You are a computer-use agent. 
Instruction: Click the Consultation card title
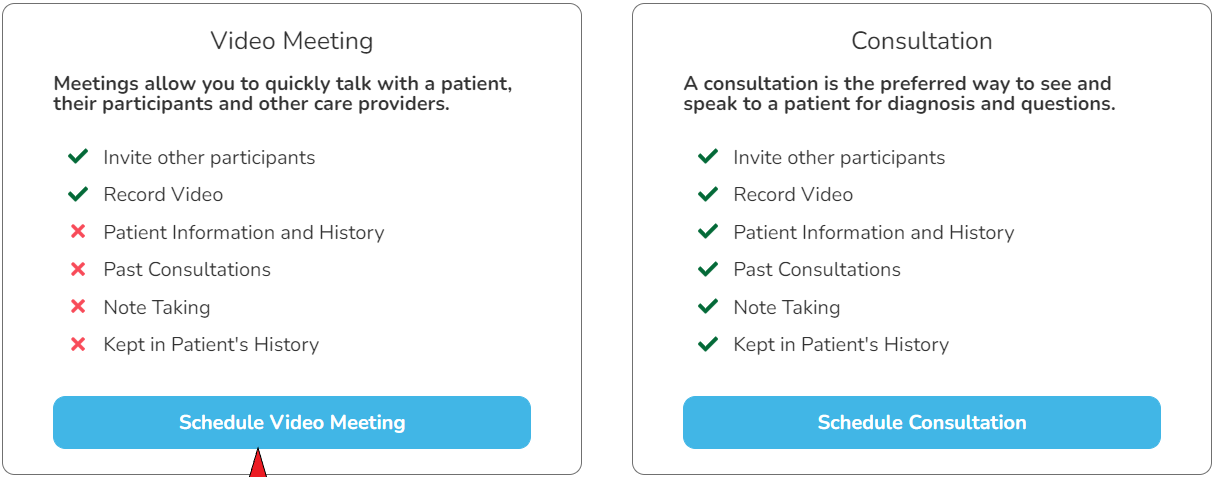point(921,41)
